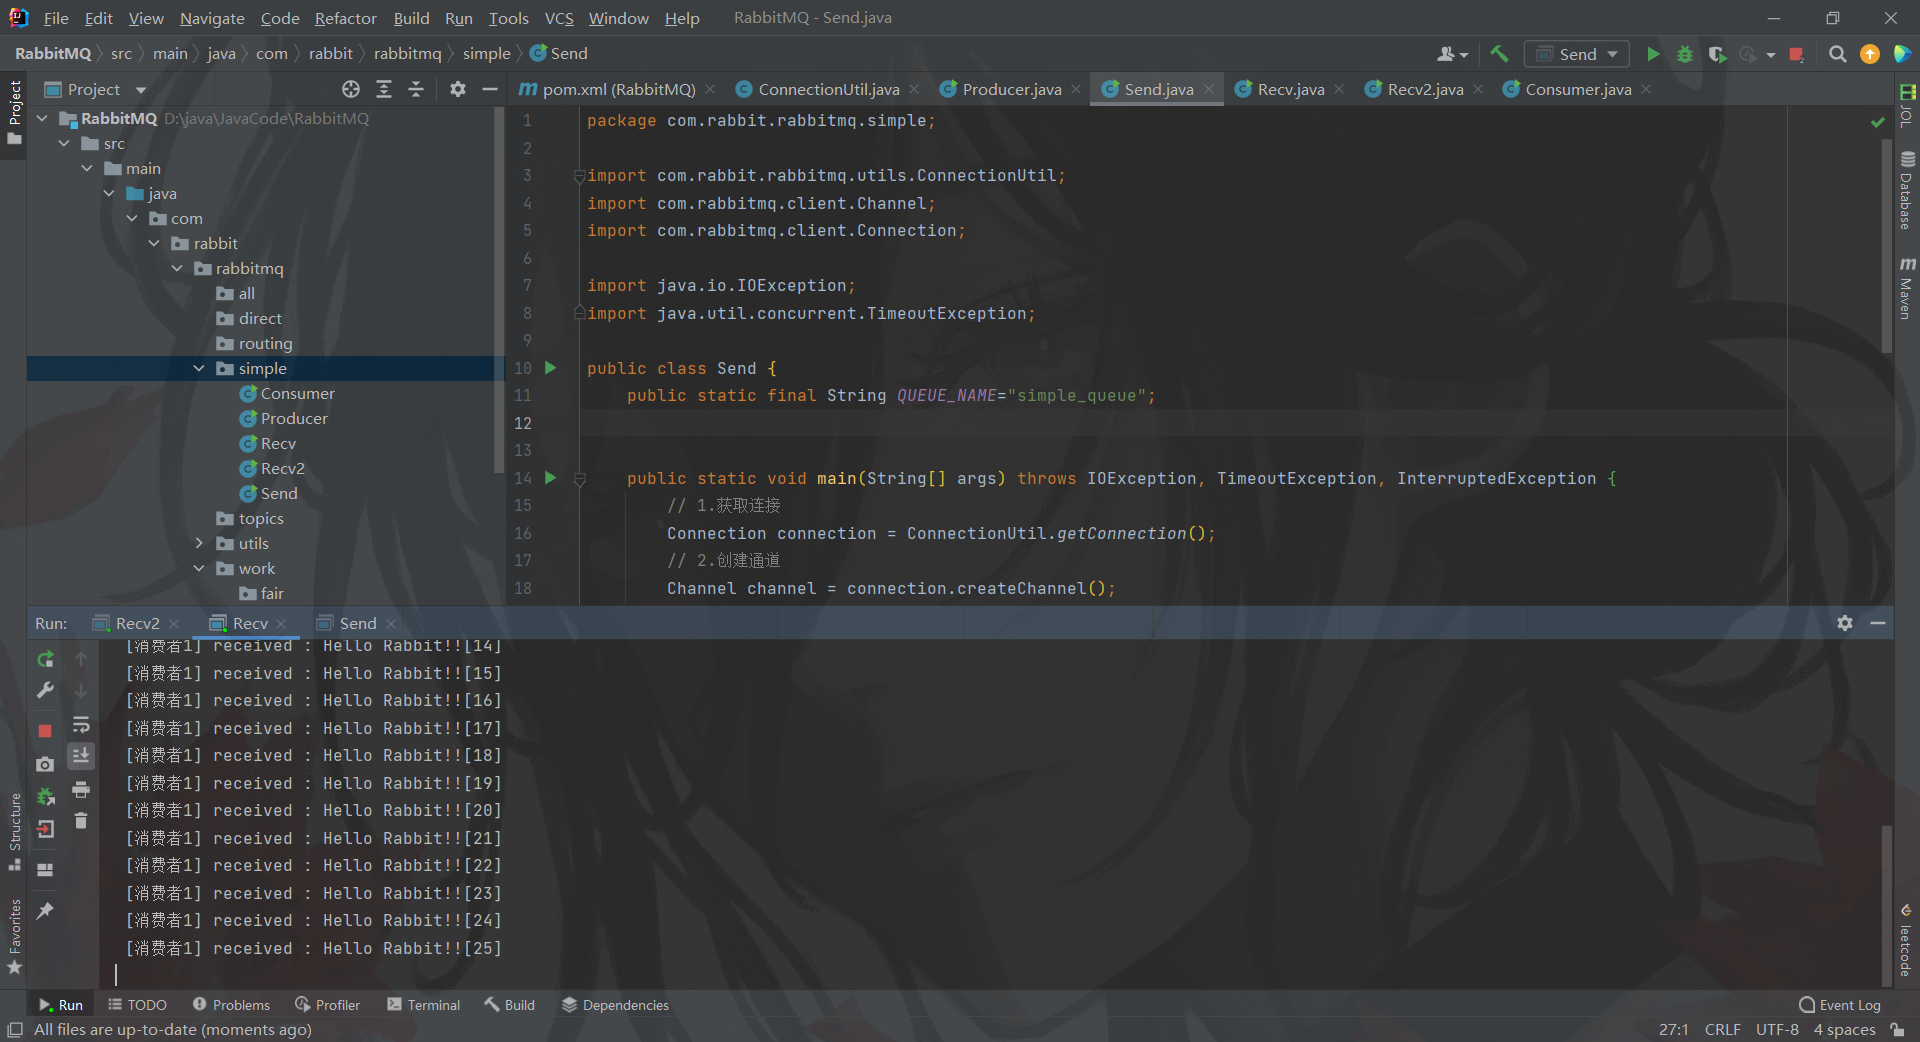Toggle soft-wrap in Run console
The height and width of the screenshot is (1042, 1920).
[81, 724]
